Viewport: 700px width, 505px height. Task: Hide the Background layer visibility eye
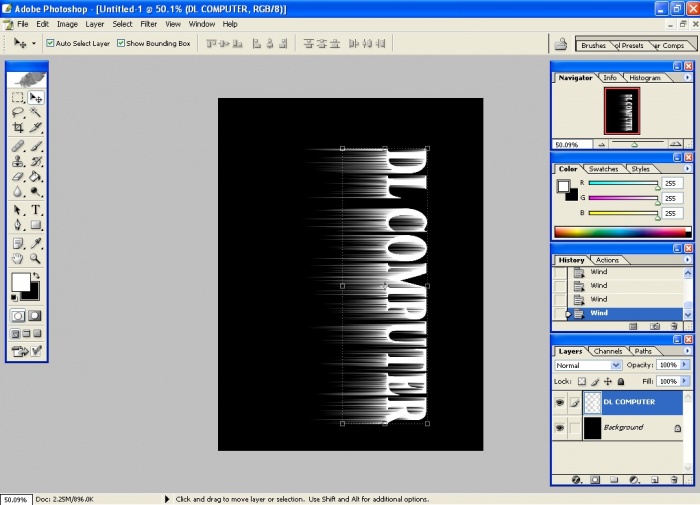click(x=560, y=427)
